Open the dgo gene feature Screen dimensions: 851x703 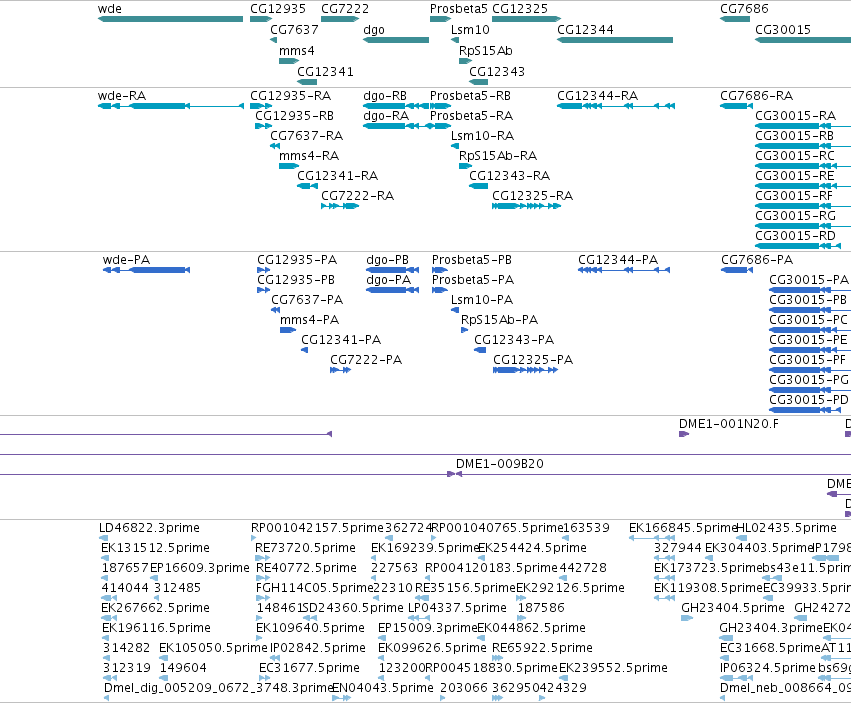pos(396,40)
